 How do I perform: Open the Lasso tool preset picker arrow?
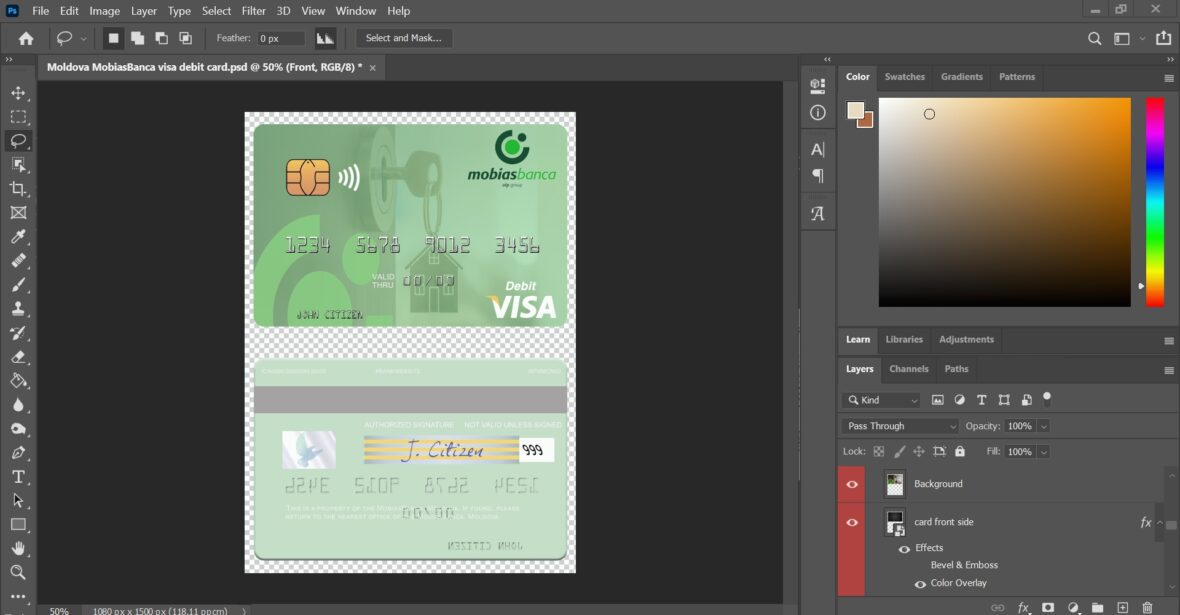tap(84, 38)
